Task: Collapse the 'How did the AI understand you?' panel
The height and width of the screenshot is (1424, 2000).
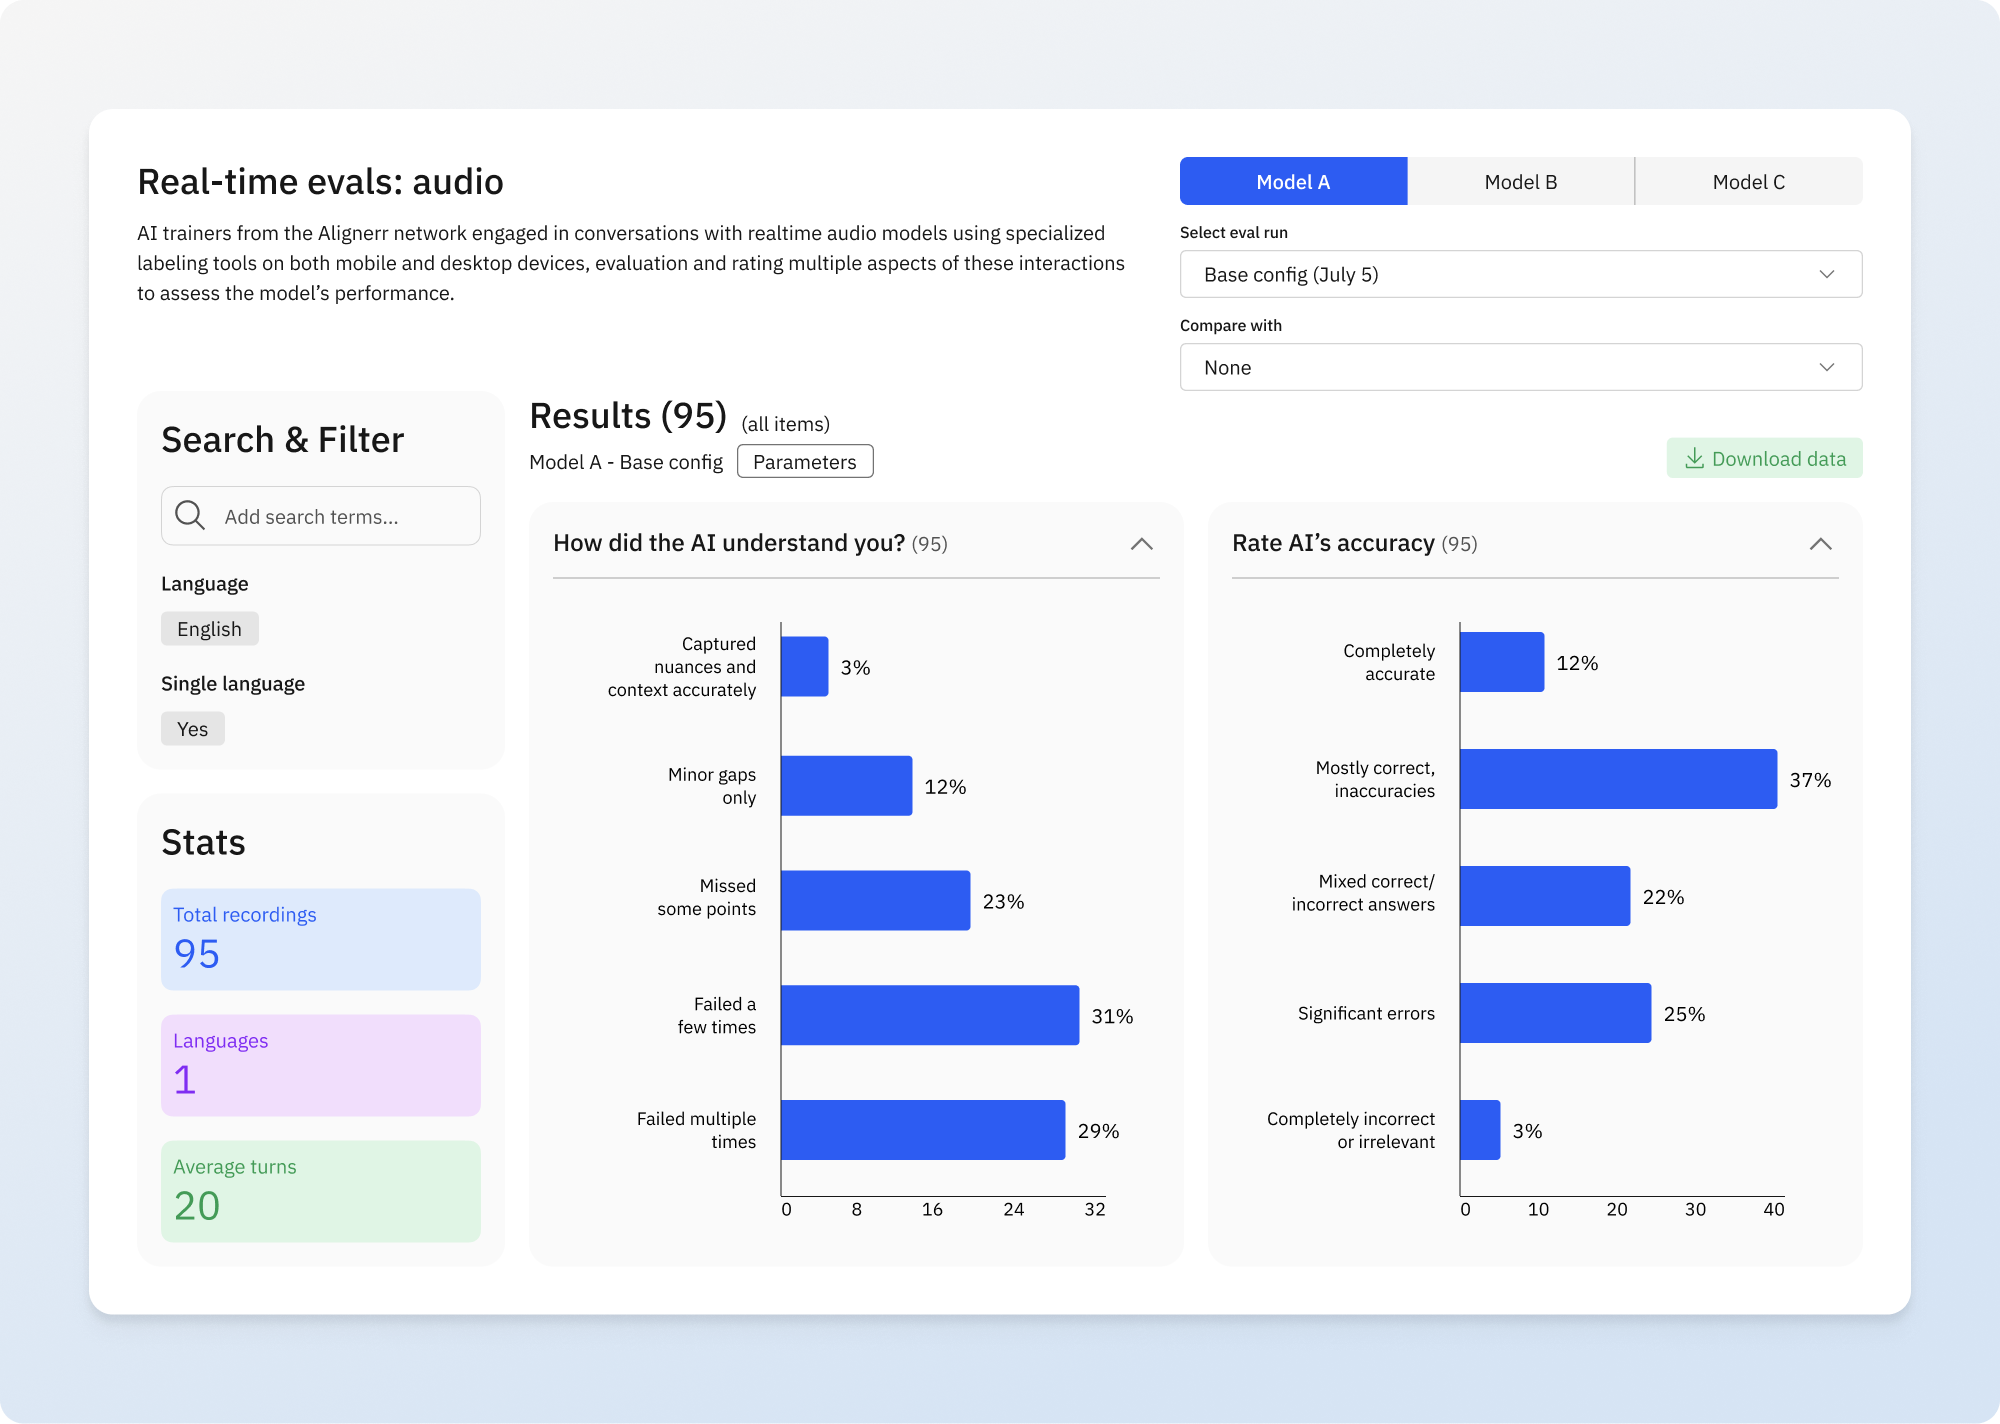Action: [x=1141, y=544]
